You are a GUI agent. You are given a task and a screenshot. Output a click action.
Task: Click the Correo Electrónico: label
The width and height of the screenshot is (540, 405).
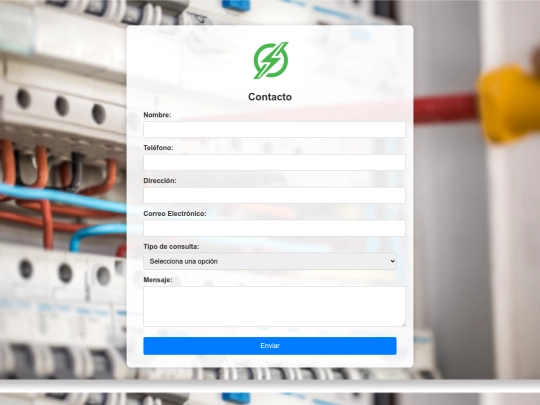(175, 214)
